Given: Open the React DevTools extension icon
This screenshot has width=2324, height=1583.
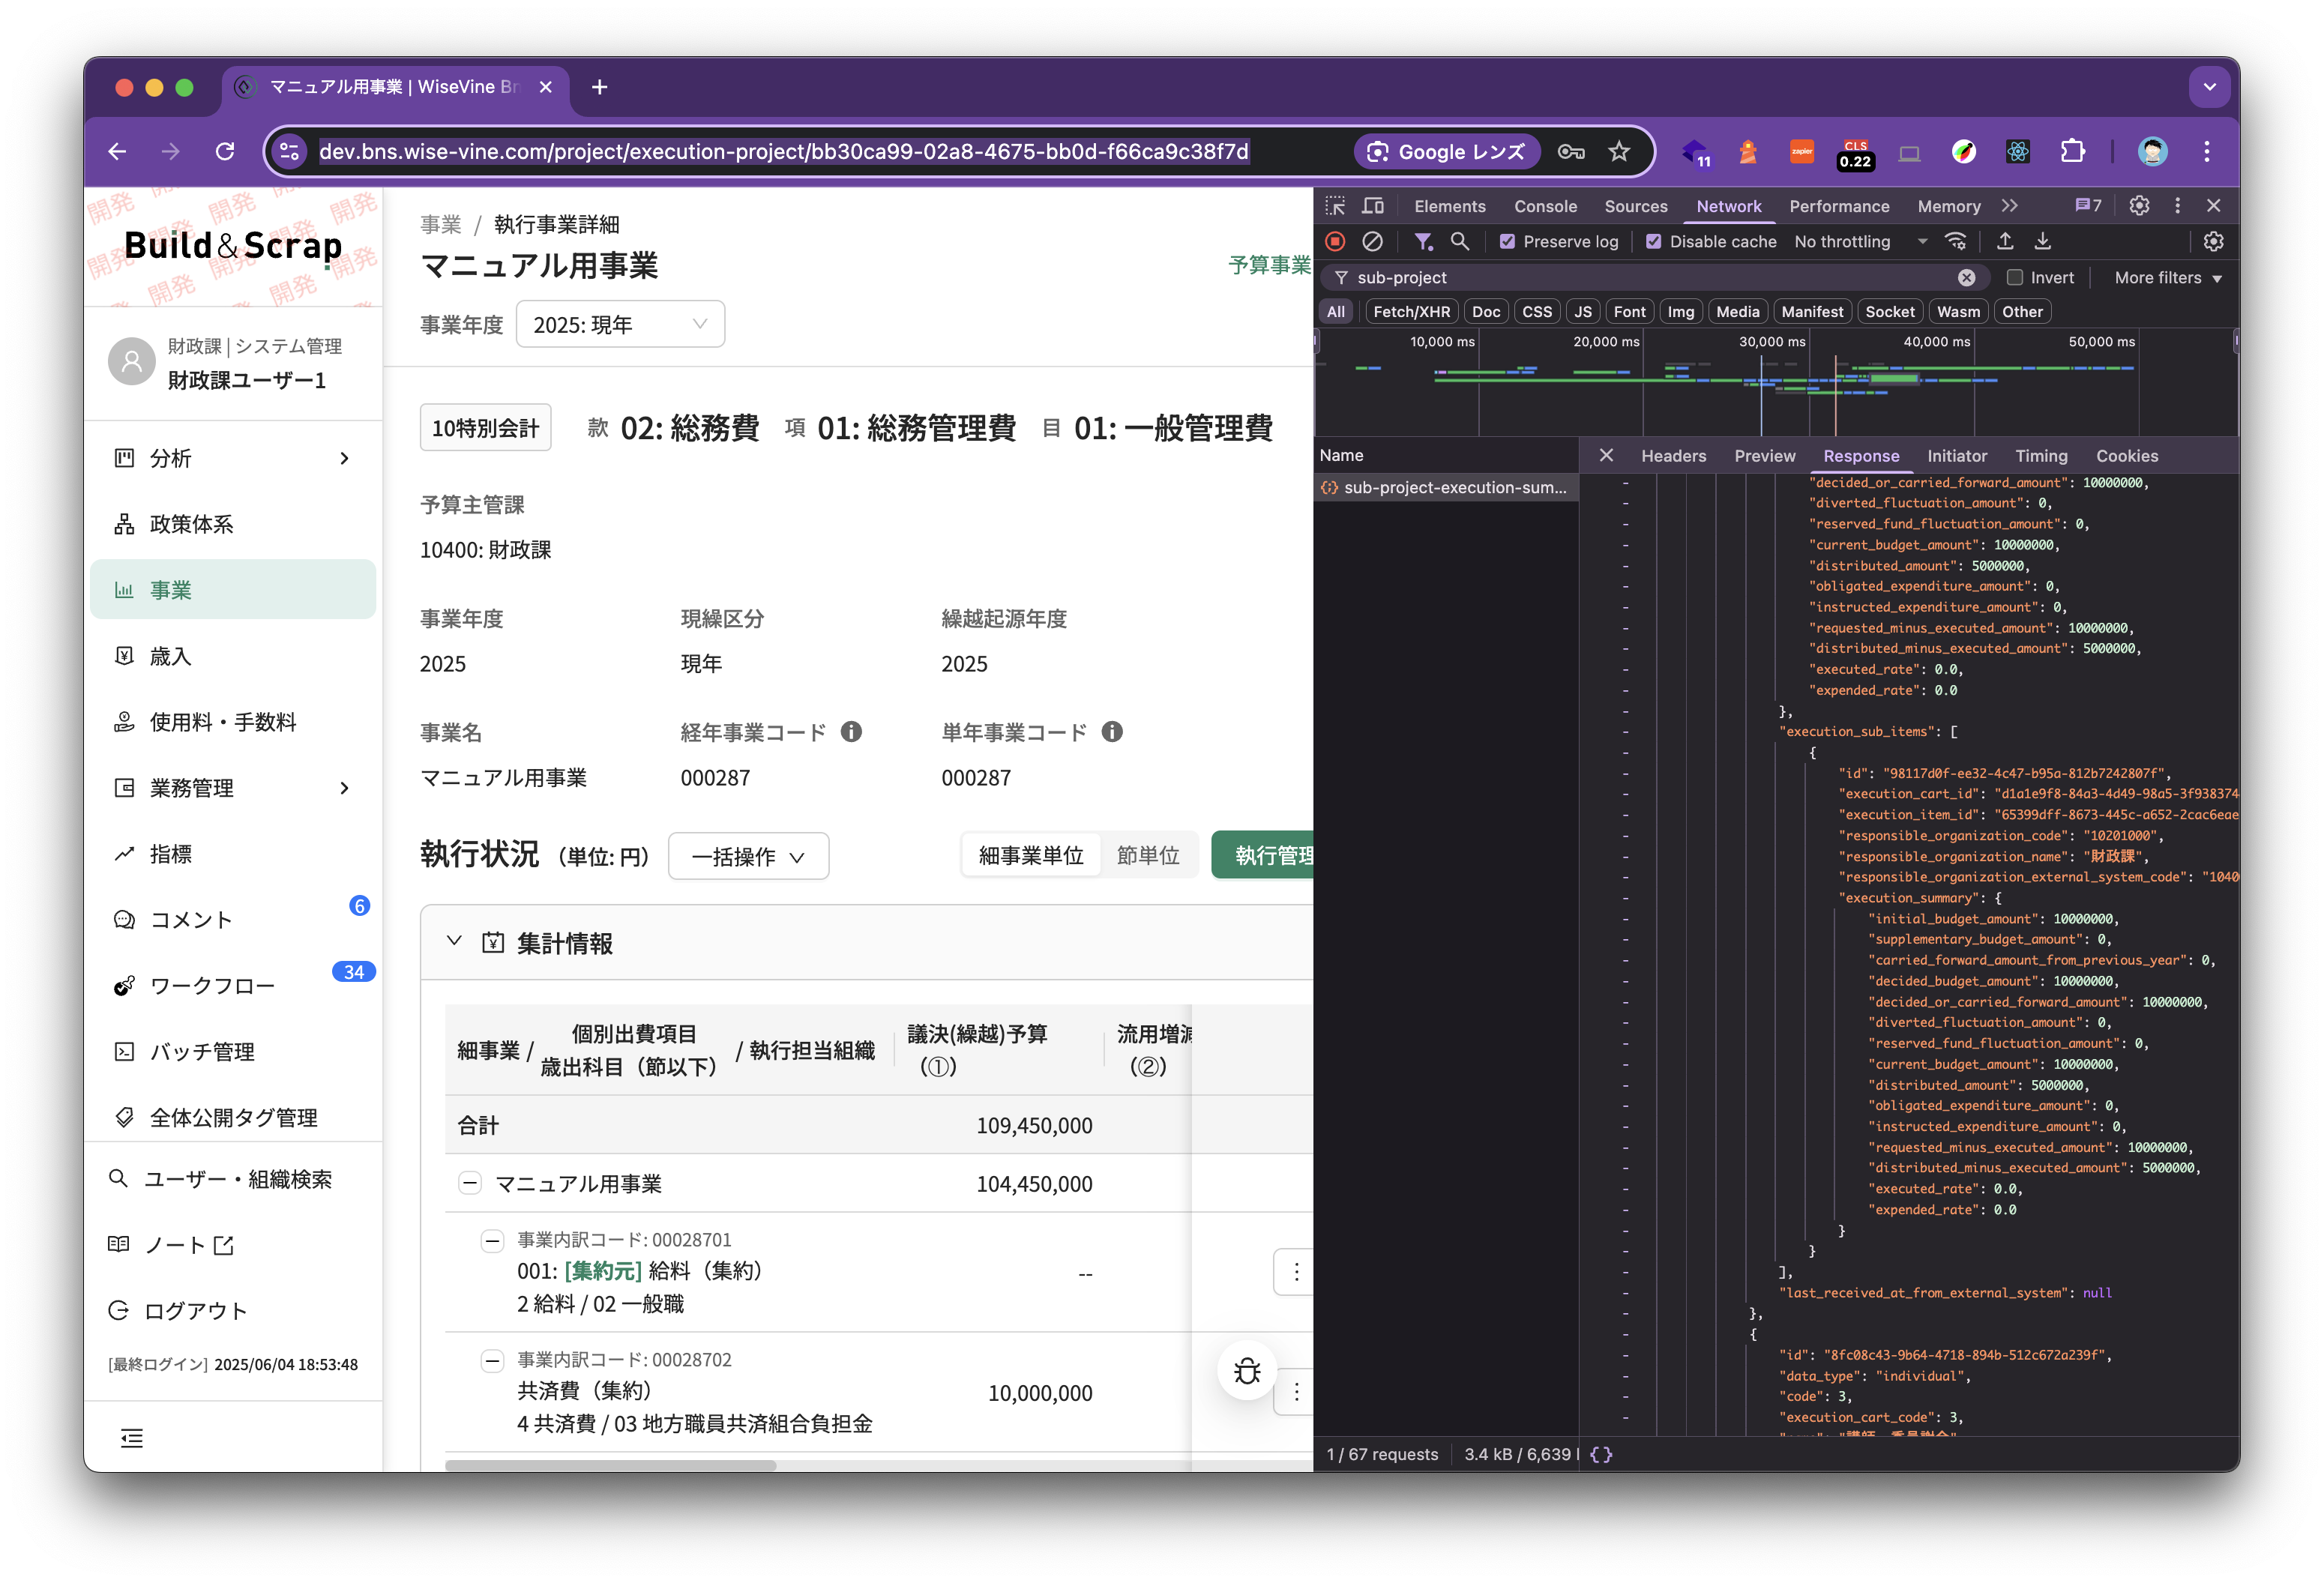Looking at the screenshot, I should click(x=2018, y=151).
